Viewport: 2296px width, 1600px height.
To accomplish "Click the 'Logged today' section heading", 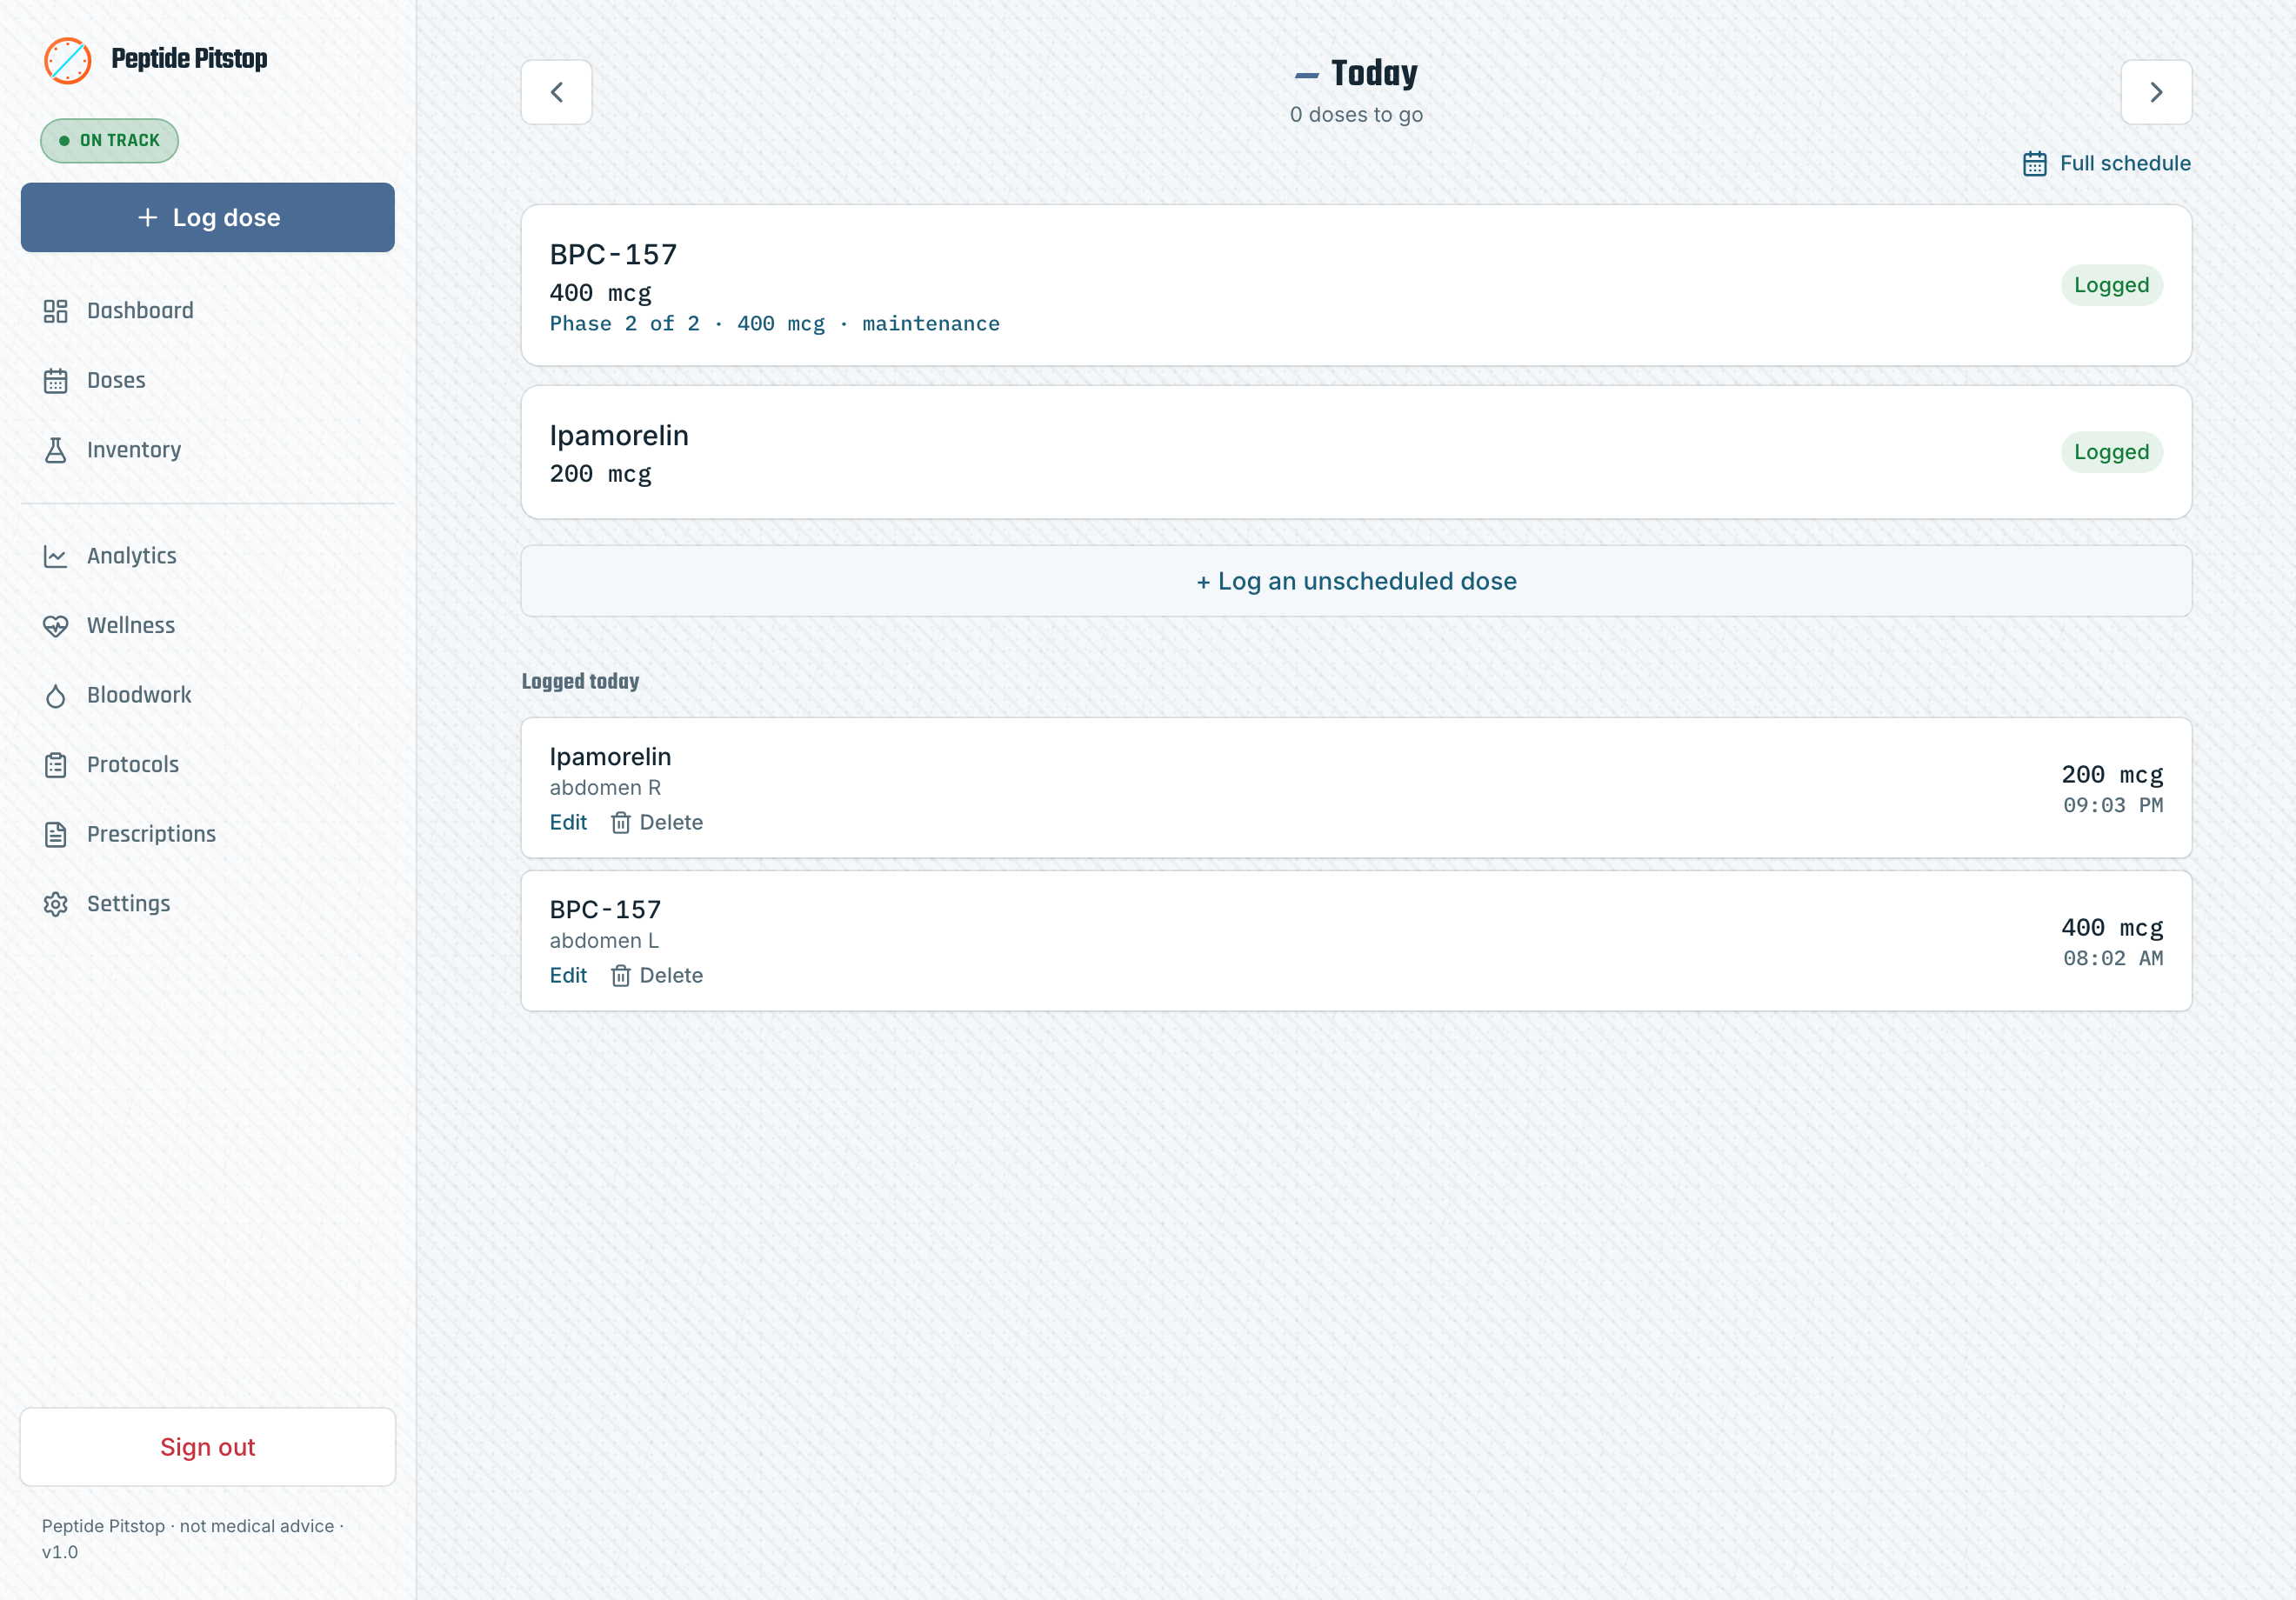I will [580, 681].
